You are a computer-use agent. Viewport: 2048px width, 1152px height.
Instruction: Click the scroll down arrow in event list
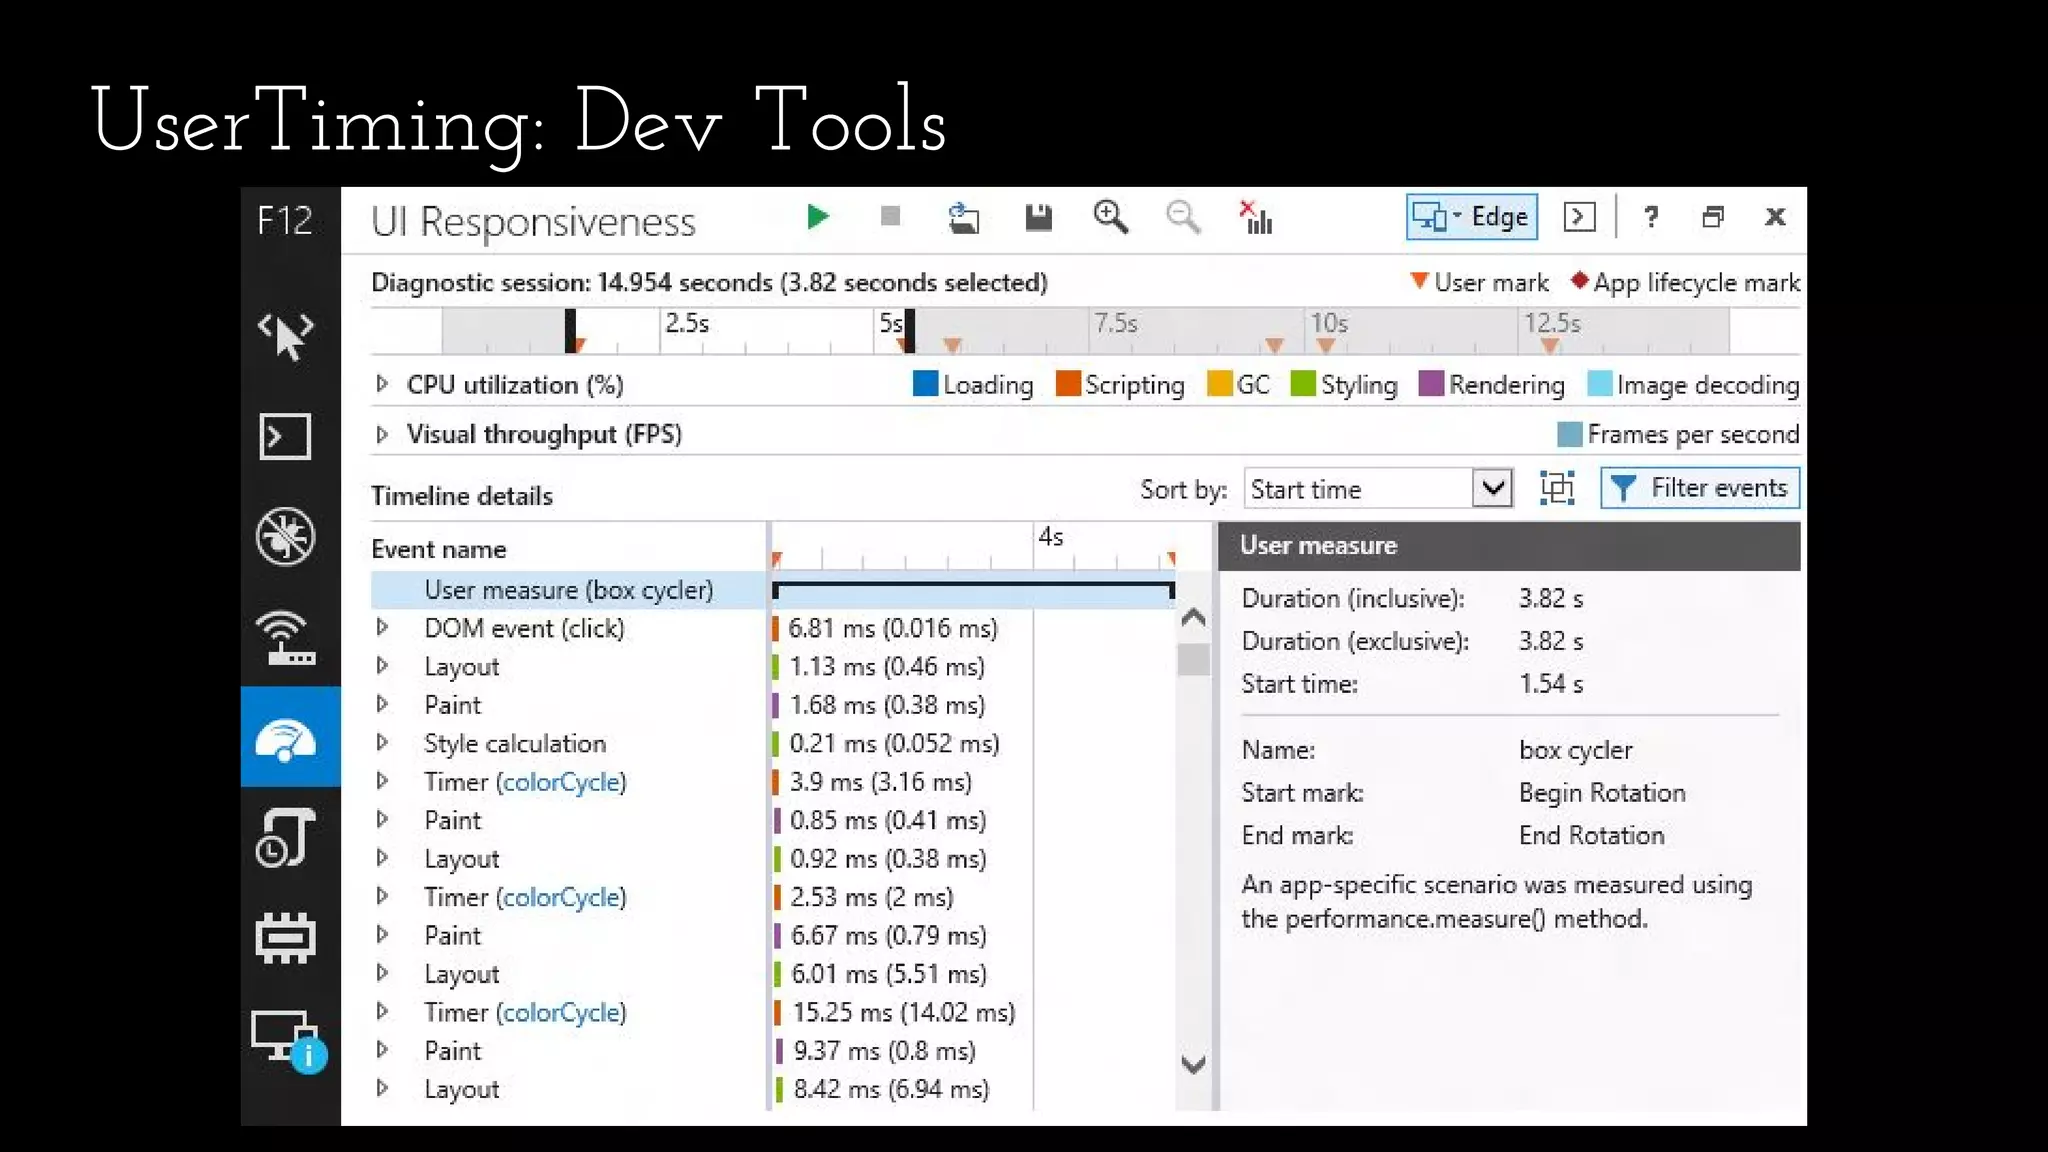pos(1193,1064)
